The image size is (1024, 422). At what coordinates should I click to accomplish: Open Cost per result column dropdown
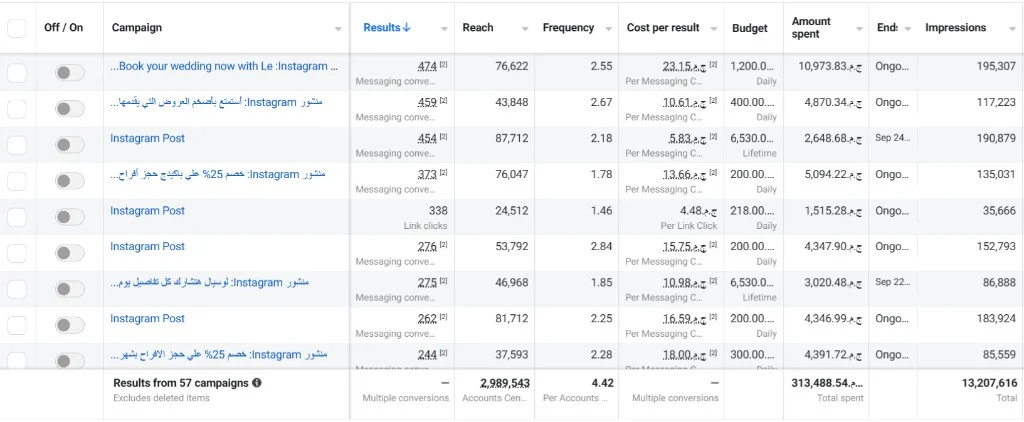pos(714,29)
